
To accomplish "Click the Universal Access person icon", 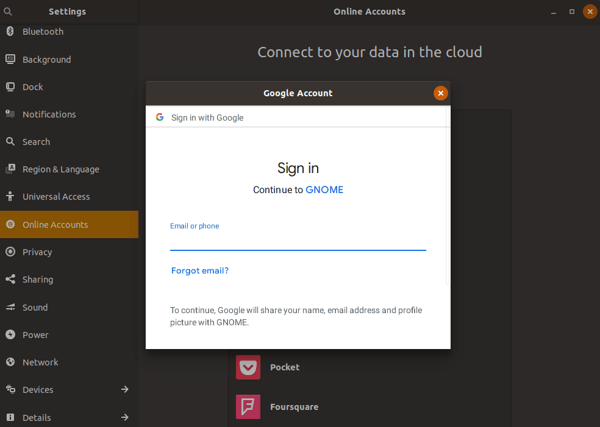I will (10, 196).
